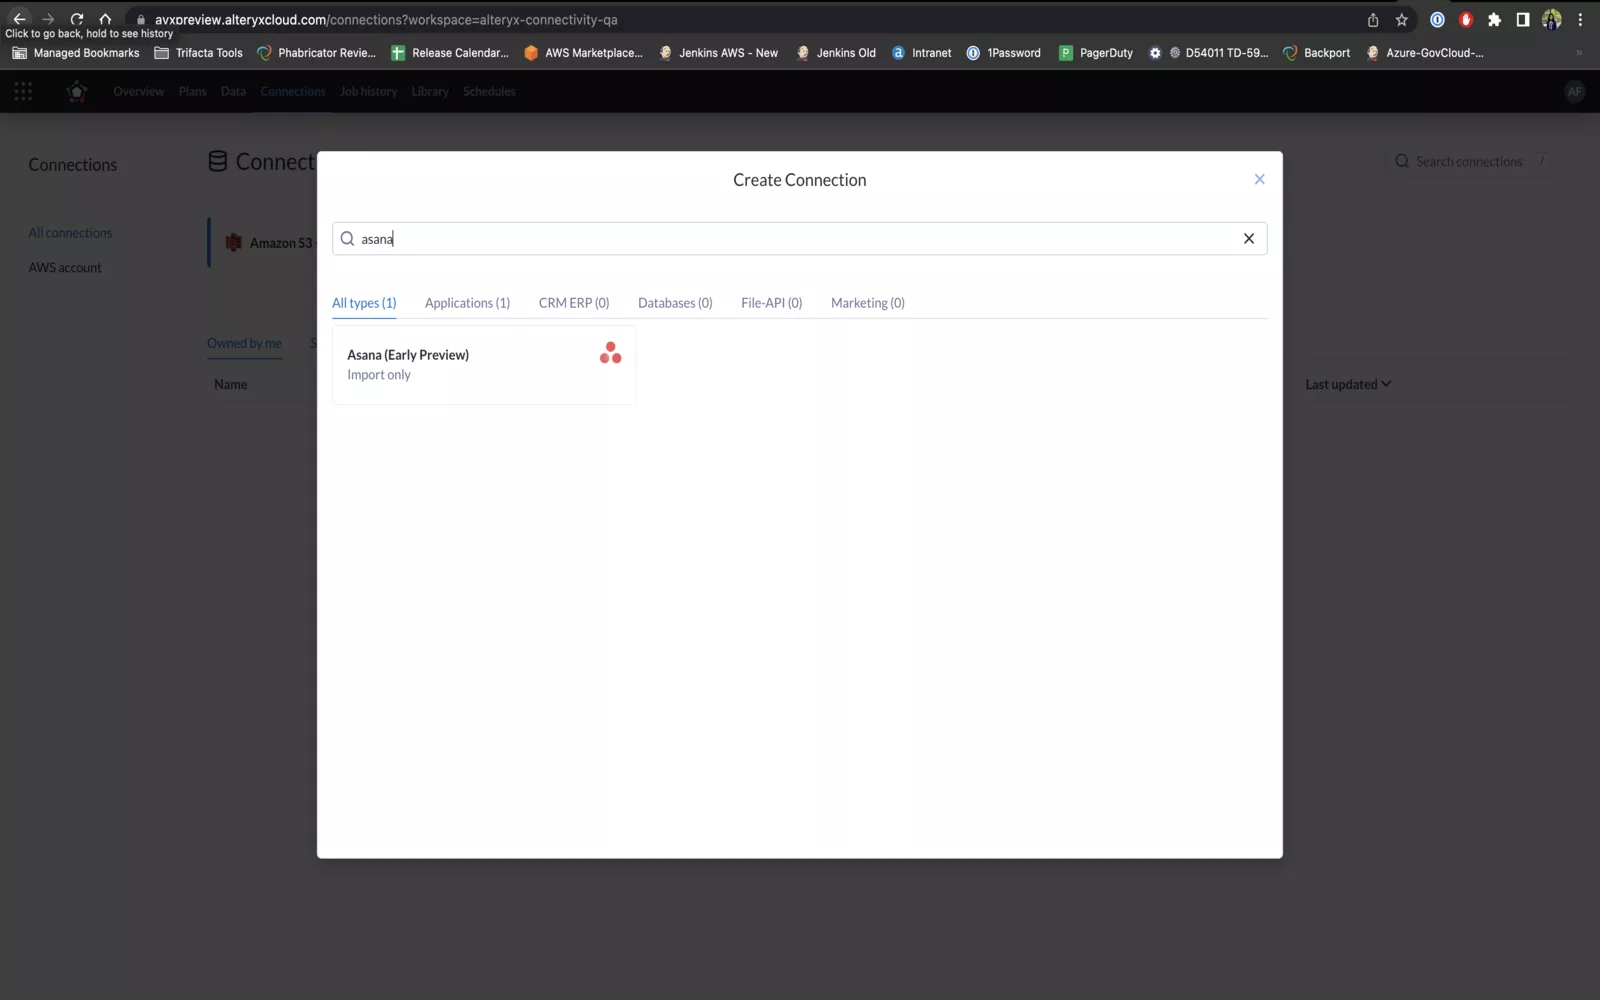Switch to the Applications (1) tab
This screenshot has height=1000, width=1600.
click(x=467, y=303)
